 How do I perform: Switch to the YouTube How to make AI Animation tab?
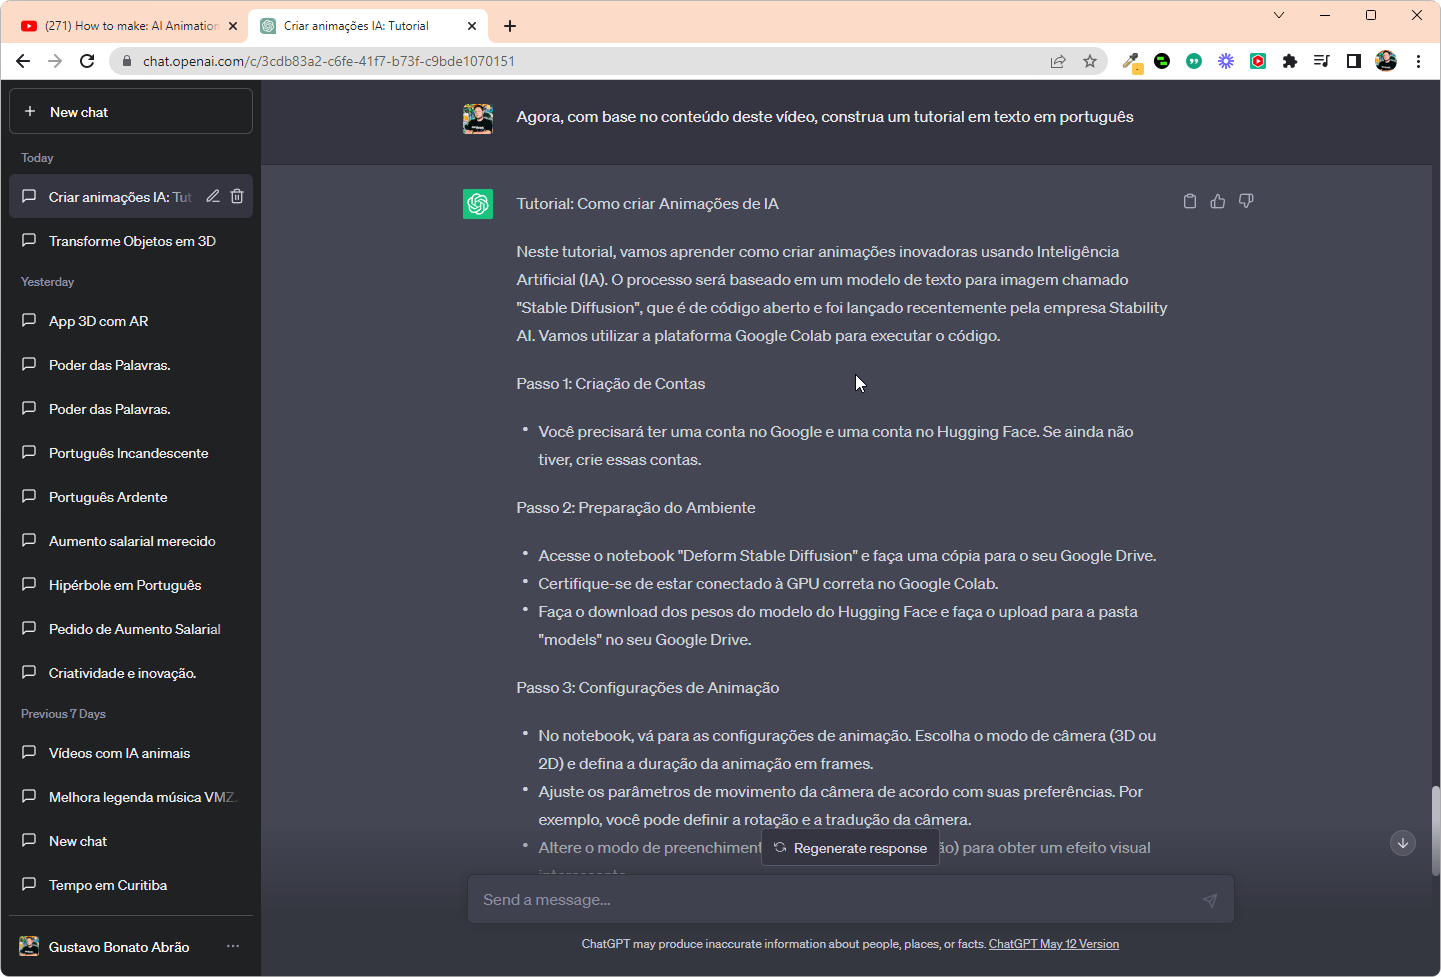point(130,26)
